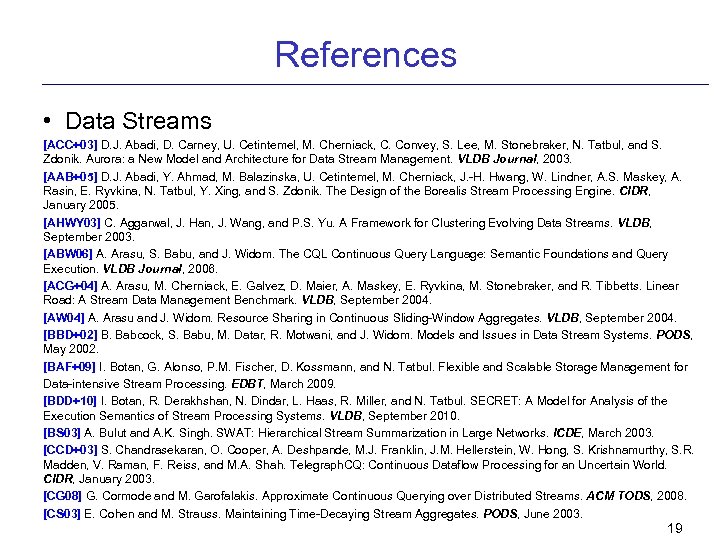Screen dimensions: 720x540
Task: Click 'SECRET' in the BDD+10 title
Action: (x=495, y=401)
